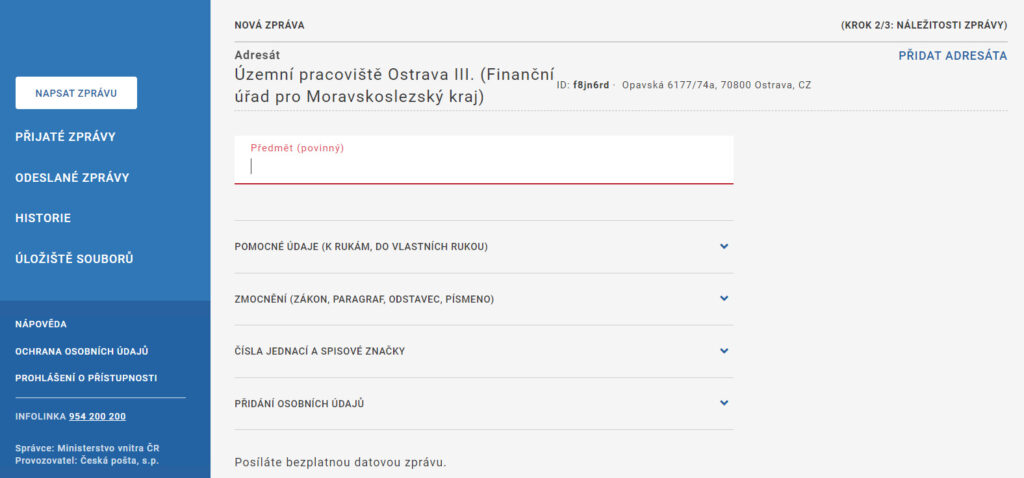The image size is (1024, 478).
Task: Click the Napsat zprávu button
Action: point(76,93)
